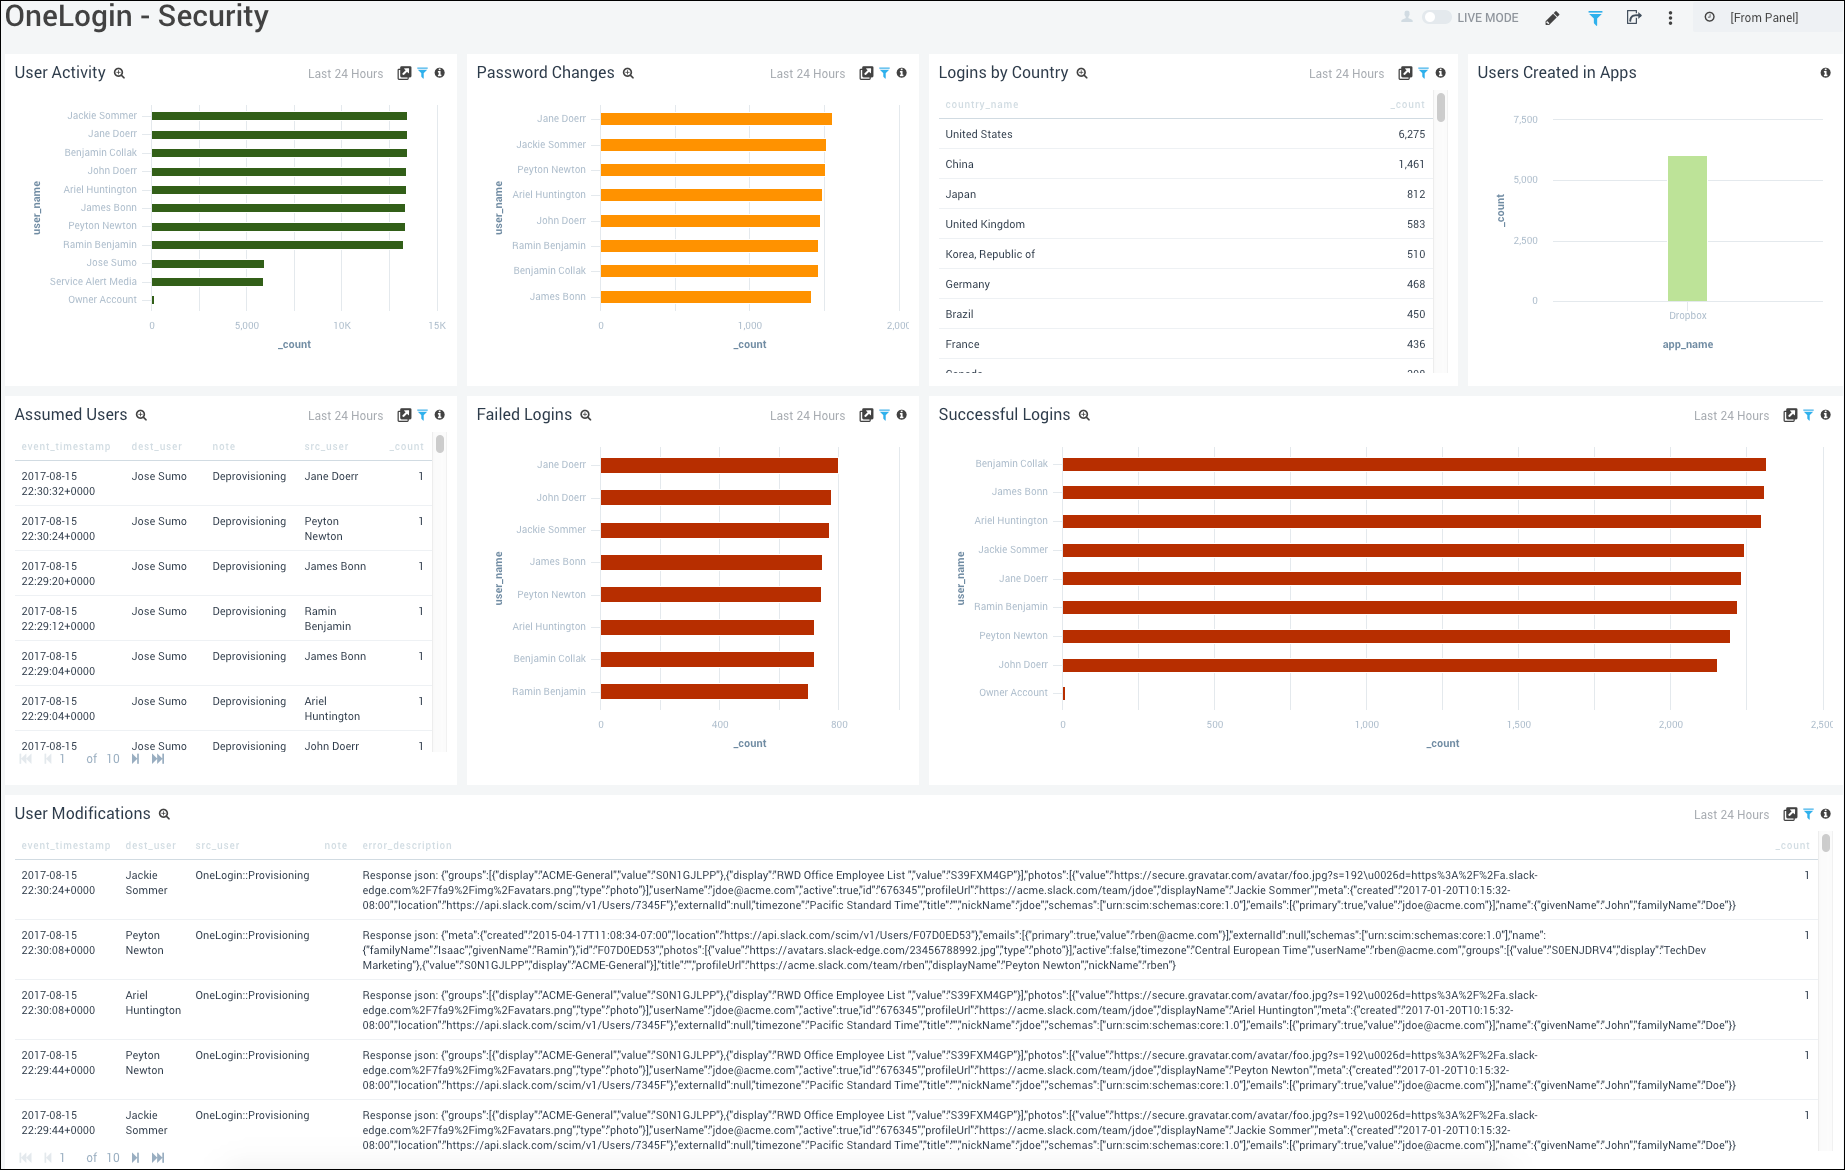Open the dashboard filter funnel icon

[1595, 18]
